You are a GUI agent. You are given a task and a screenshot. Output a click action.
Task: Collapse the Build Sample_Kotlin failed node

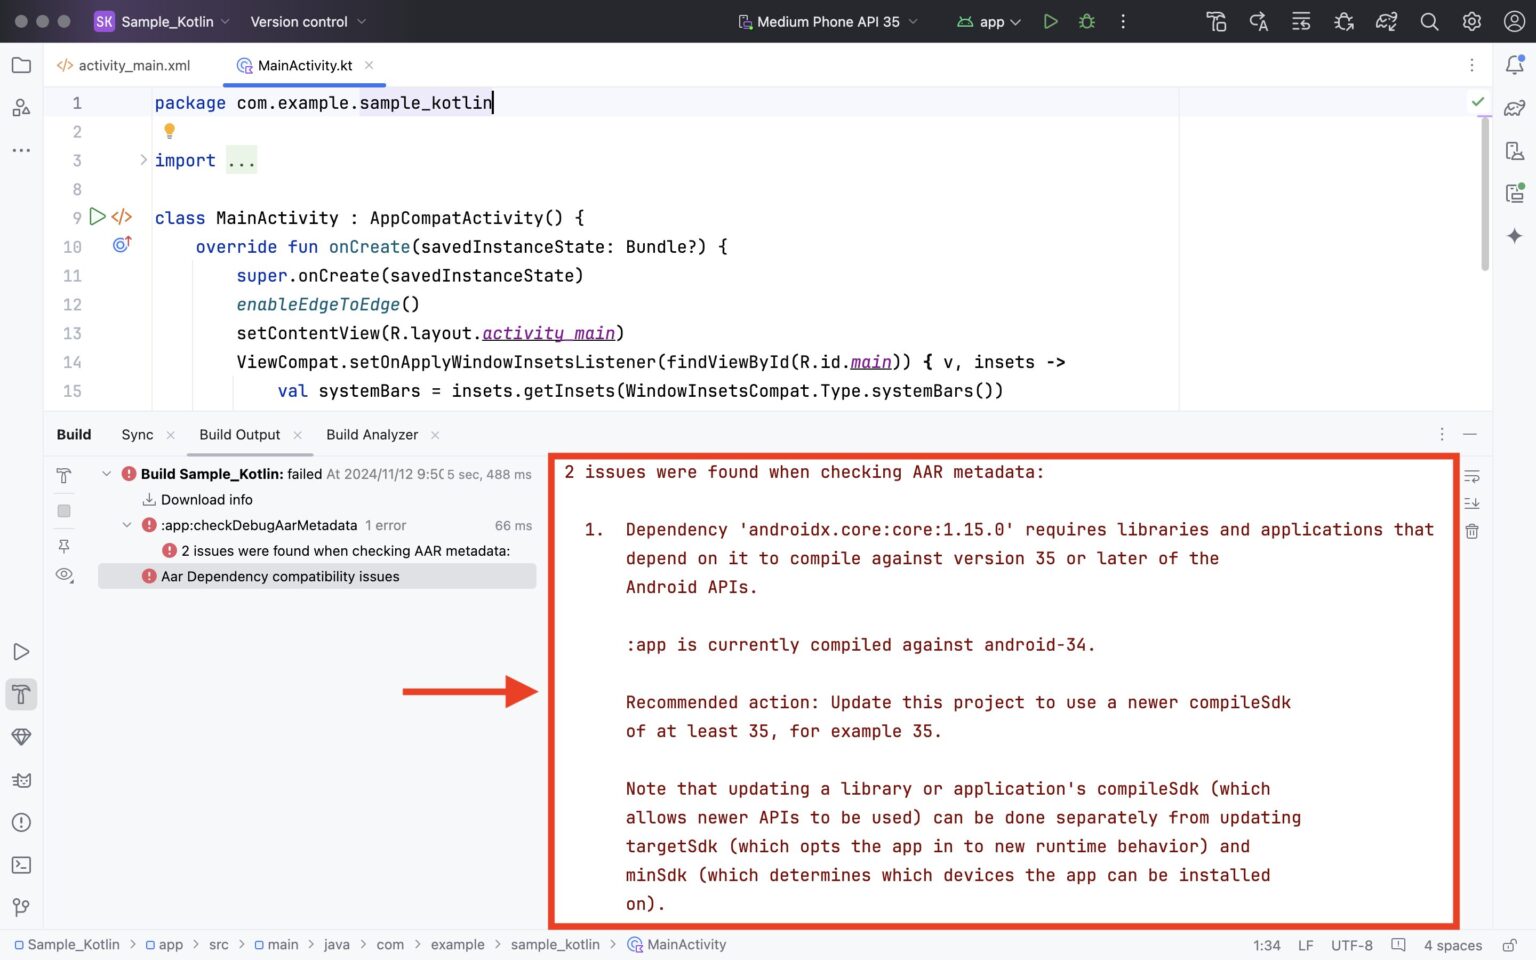click(x=107, y=473)
